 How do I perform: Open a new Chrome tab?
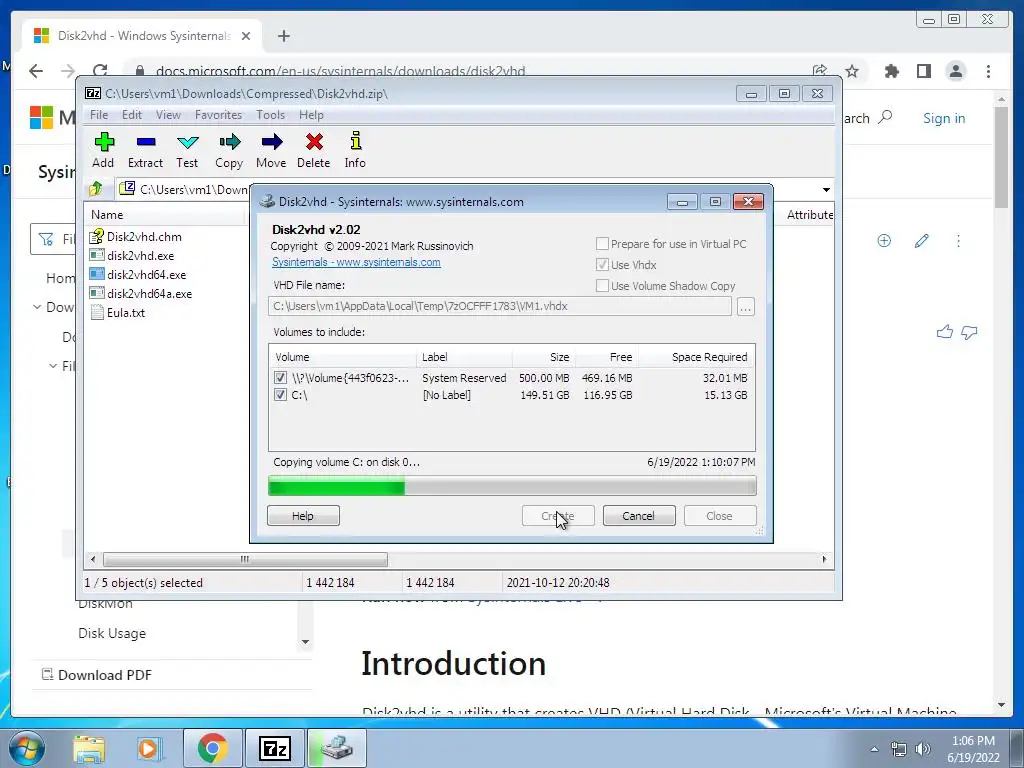283,36
